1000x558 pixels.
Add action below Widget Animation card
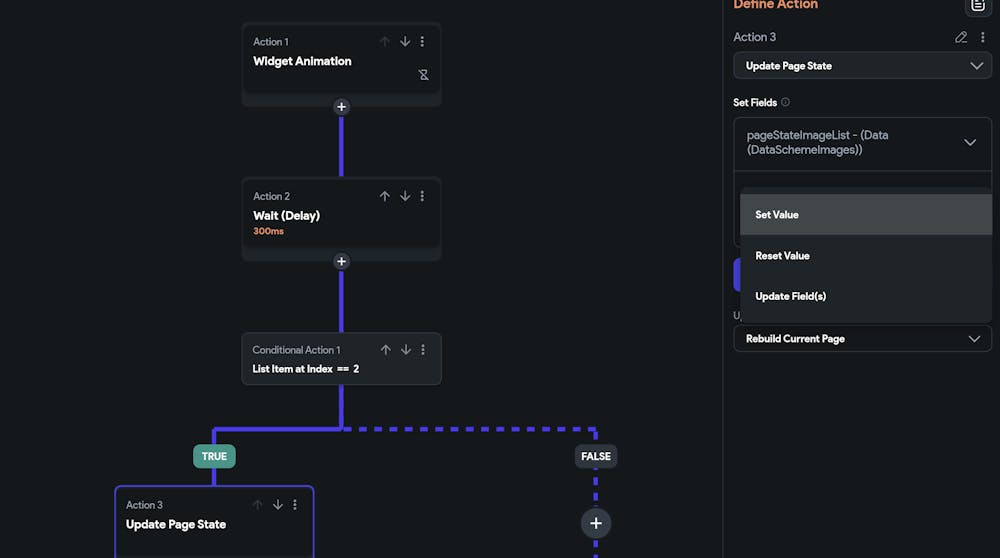pyautogui.click(x=341, y=107)
